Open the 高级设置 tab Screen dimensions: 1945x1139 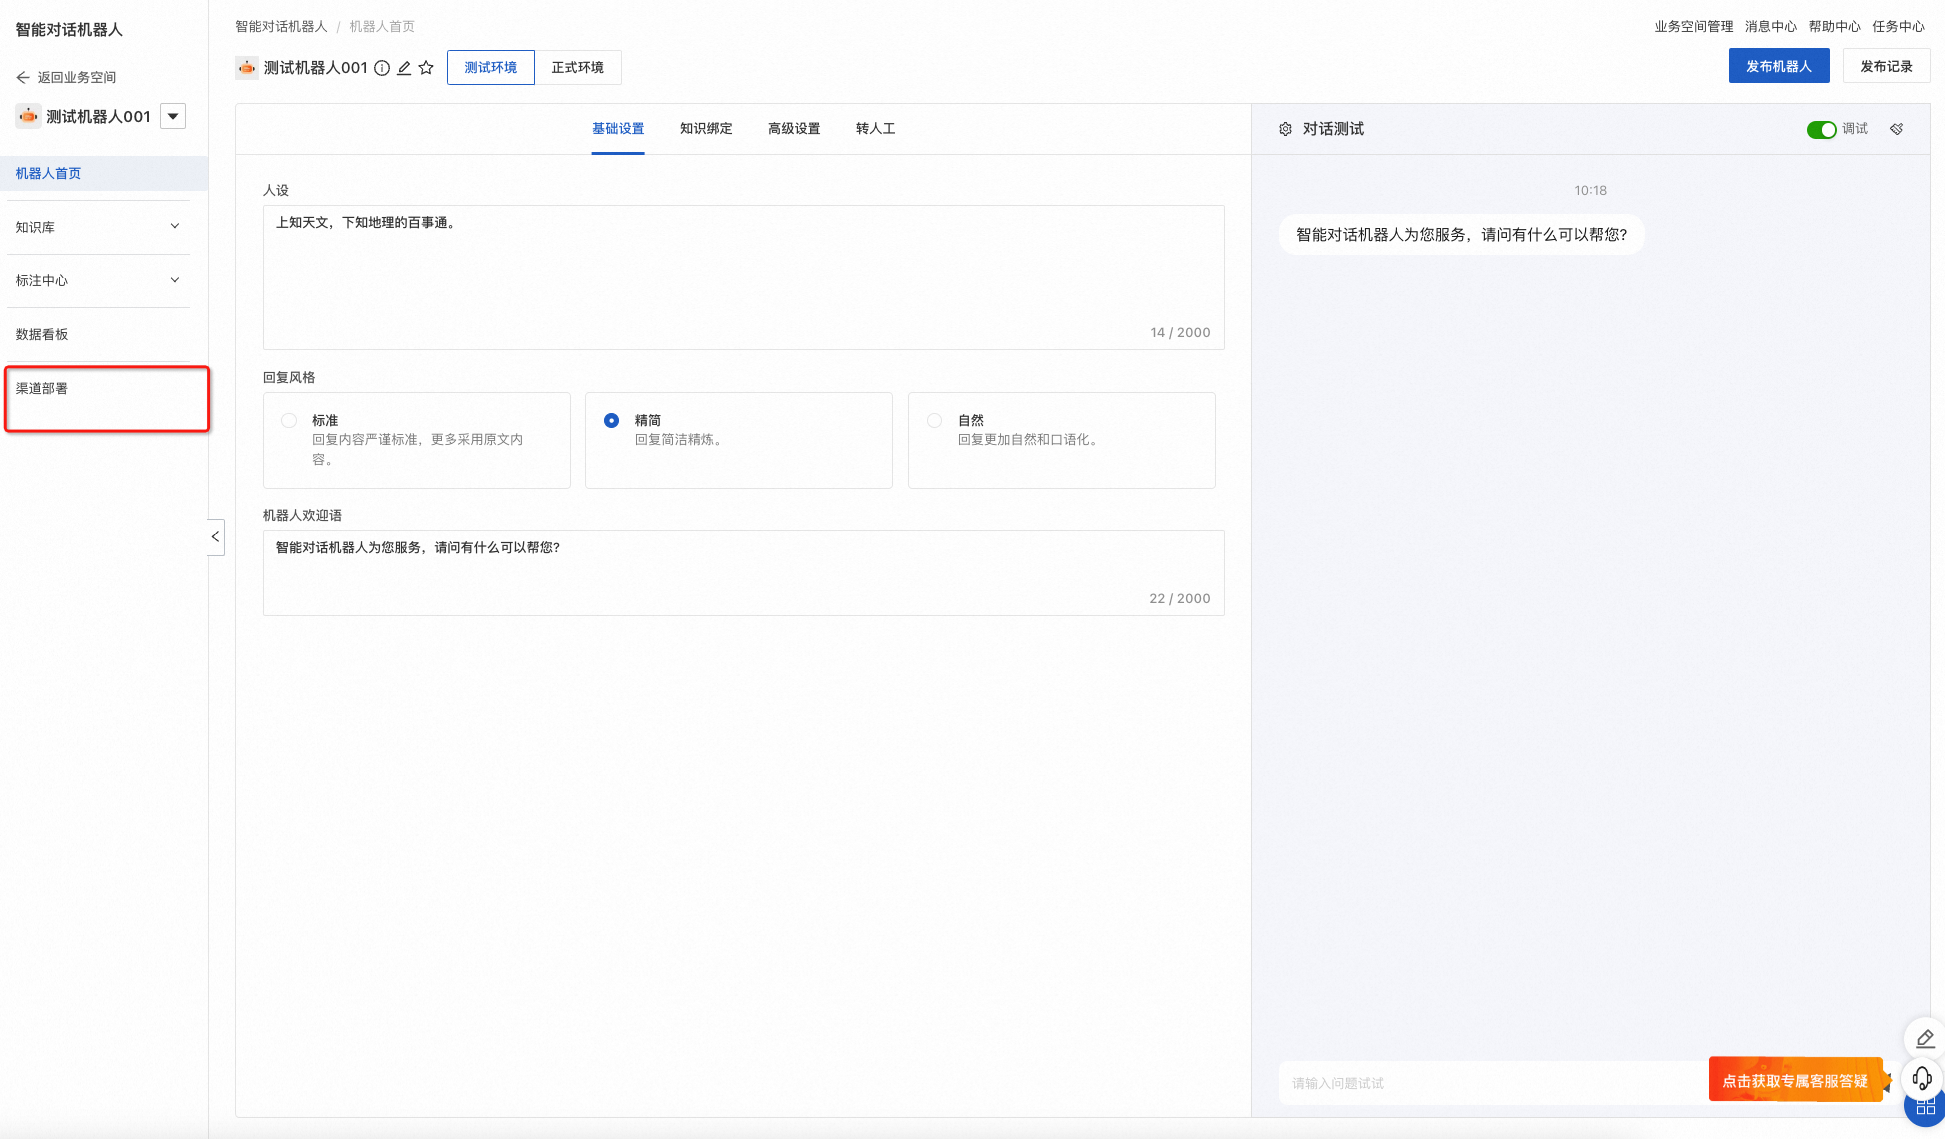click(794, 129)
